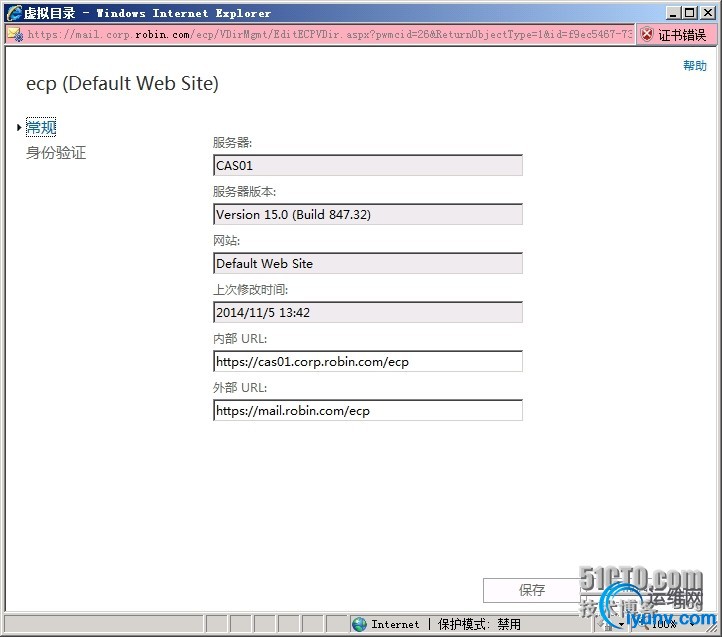Image resolution: width=722 pixels, height=637 pixels.
Task: Click the server name field CAS01
Action: pyautogui.click(x=368, y=165)
